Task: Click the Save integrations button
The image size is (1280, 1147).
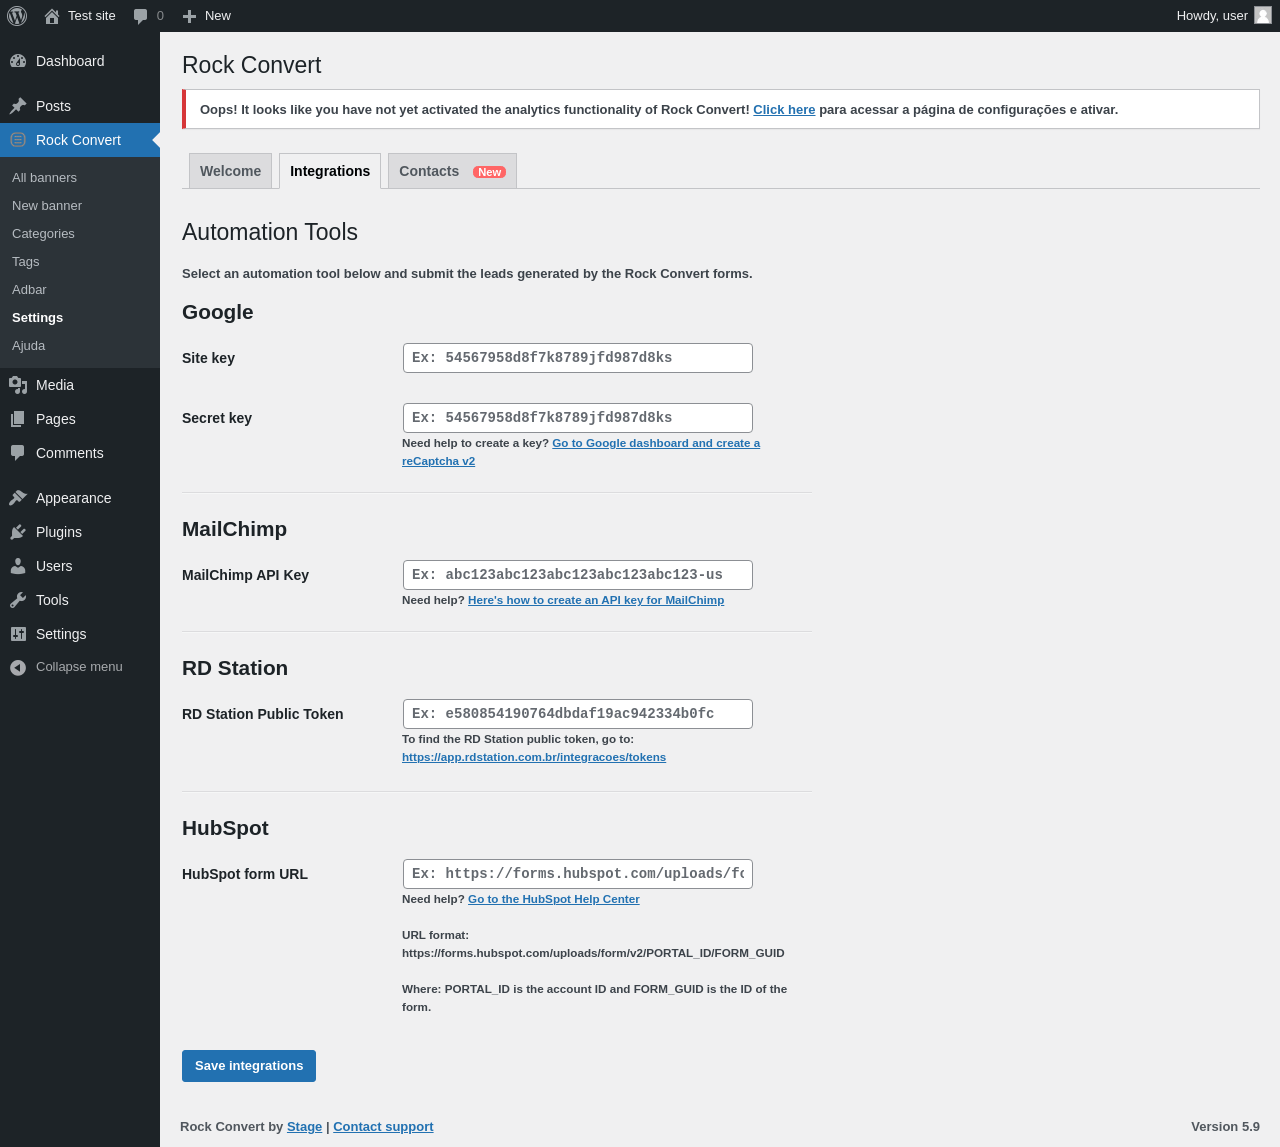Action: coord(249,1066)
